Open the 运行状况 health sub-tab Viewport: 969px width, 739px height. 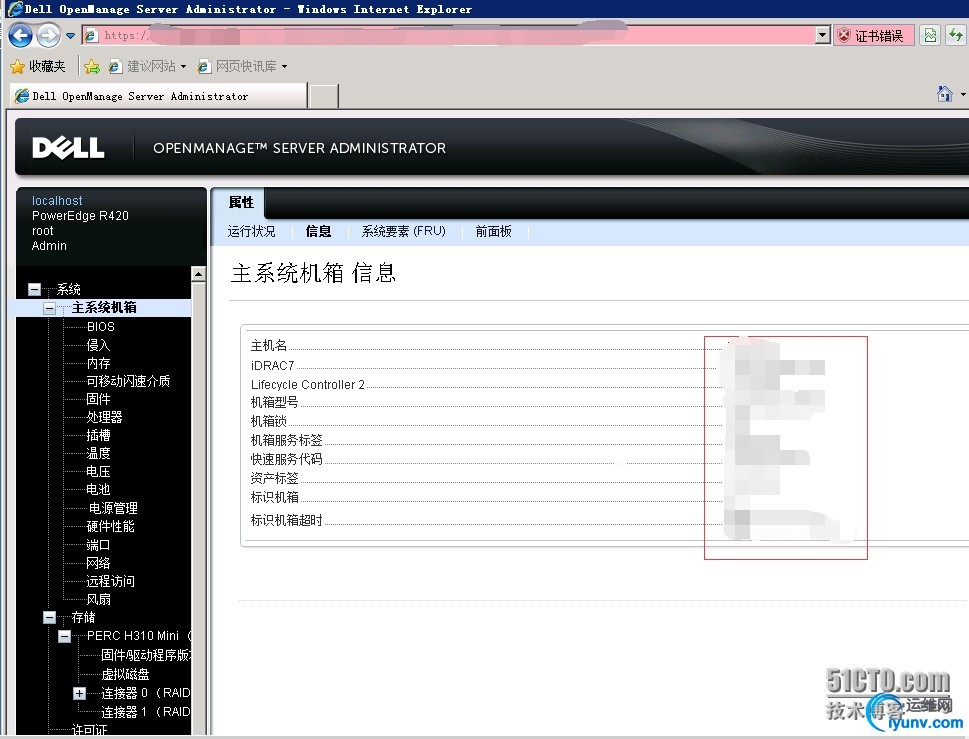[x=251, y=231]
